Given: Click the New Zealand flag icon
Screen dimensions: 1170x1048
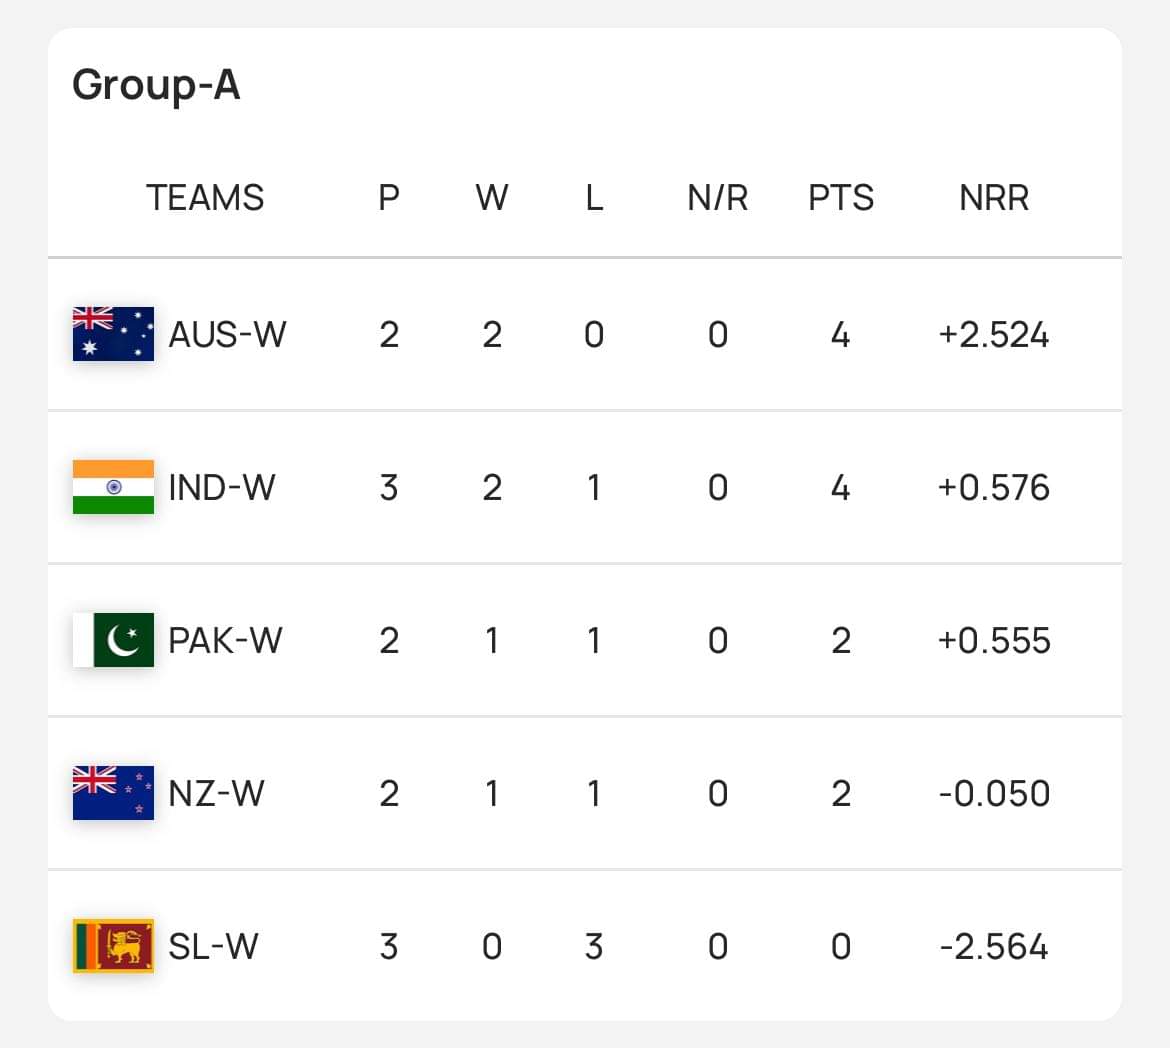Looking at the screenshot, I should click(113, 793).
